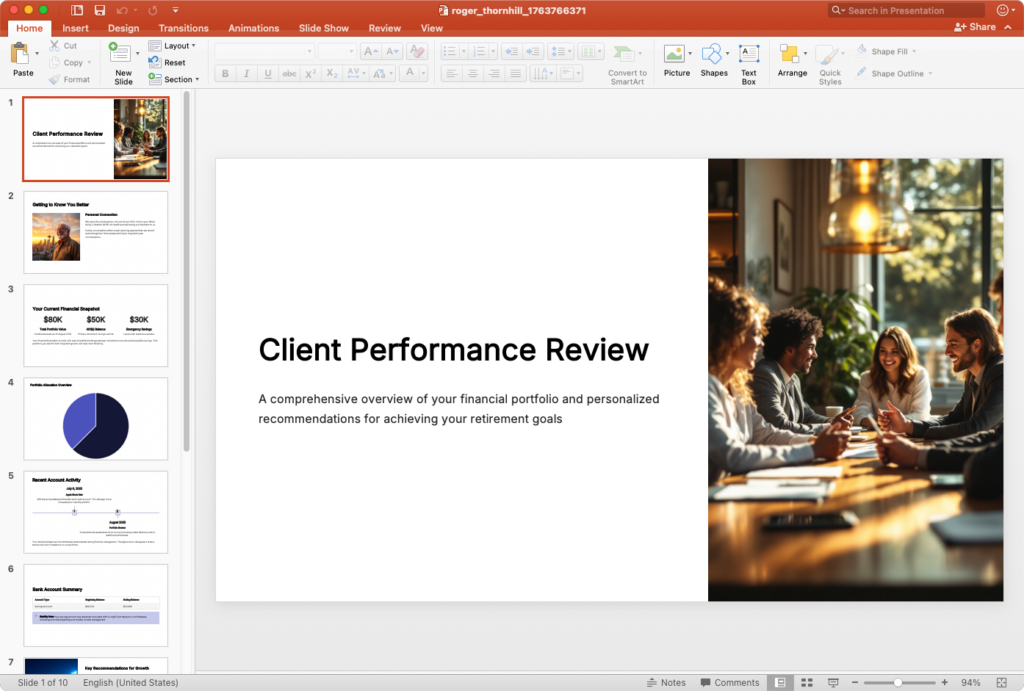This screenshot has width=1024, height=691.
Task: Start slide show from status bar
Action: 833,682
